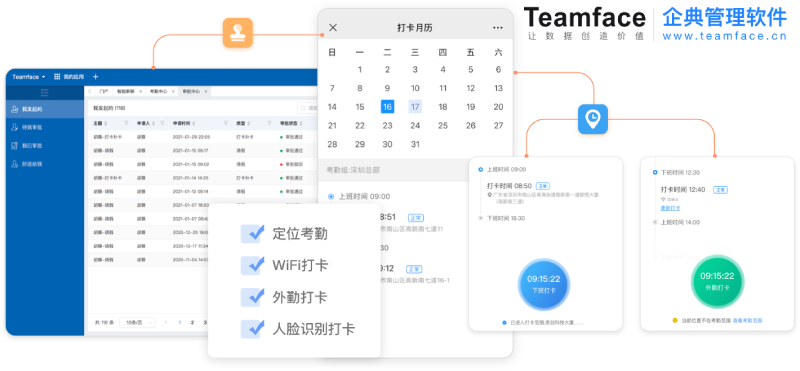Collapse the blue sidebar with hamburger icon
800x371 pixels.
(44, 92)
